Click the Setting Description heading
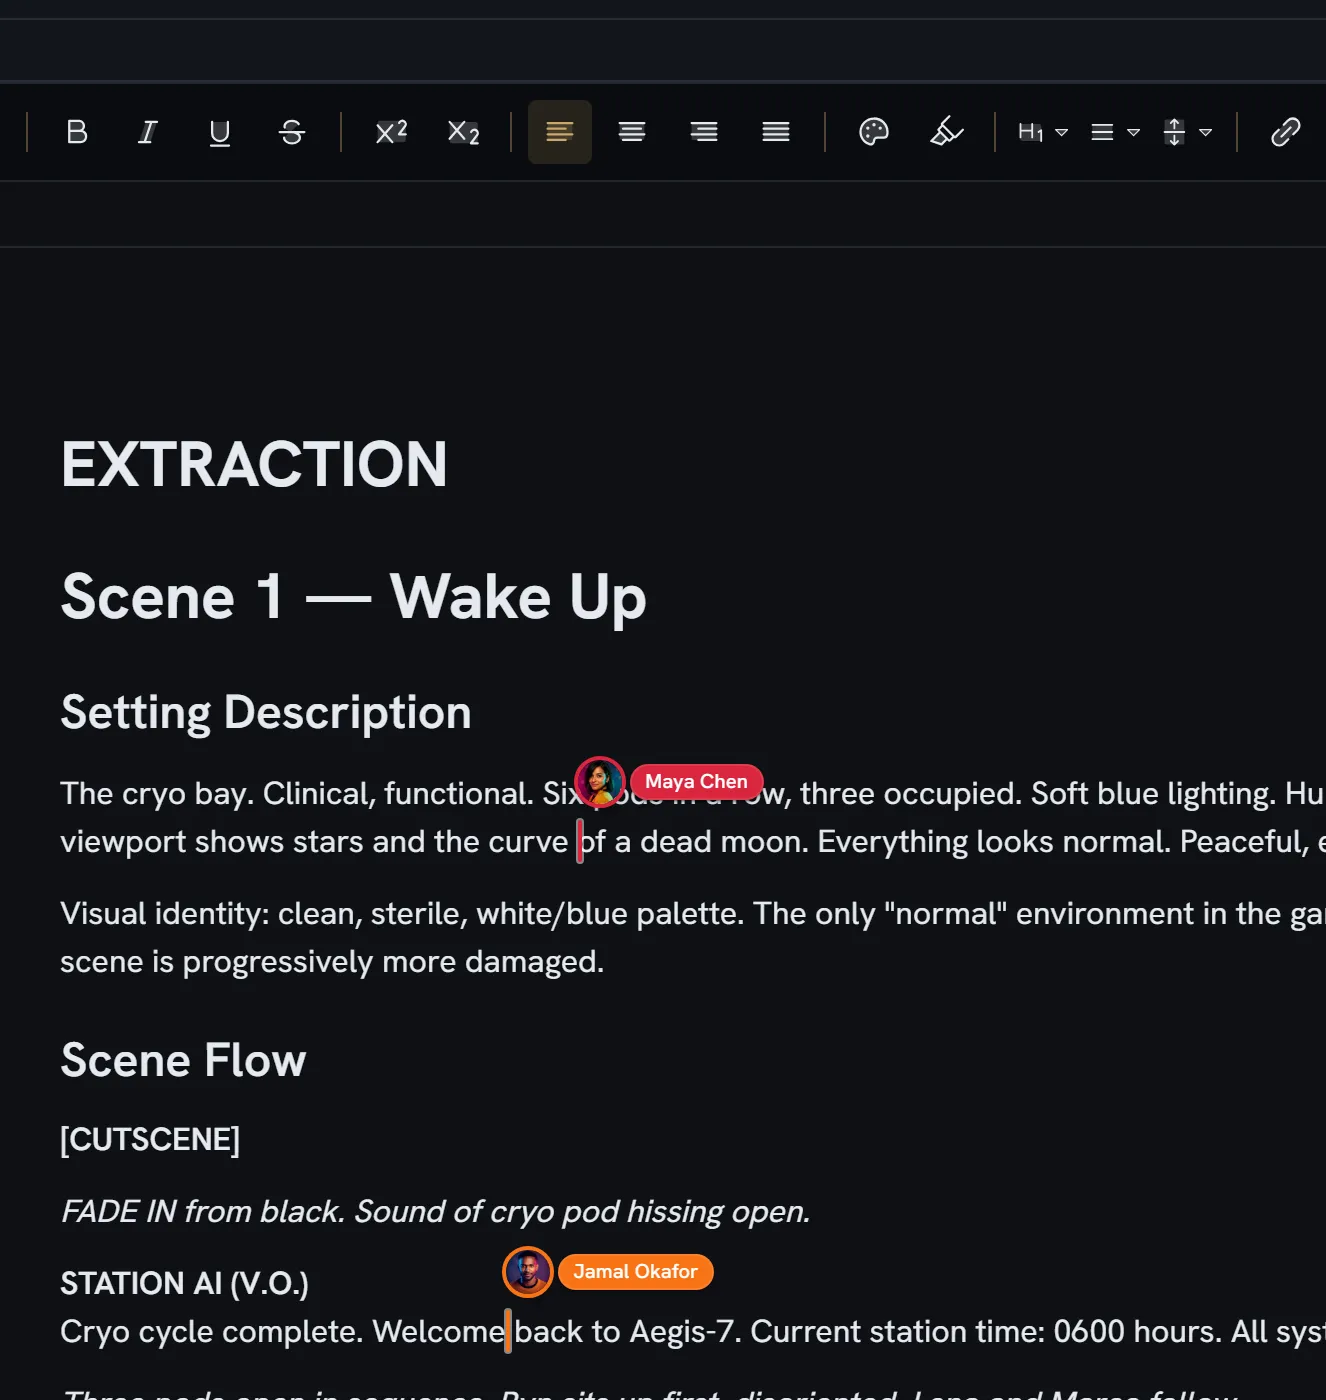 coord(266,712)
